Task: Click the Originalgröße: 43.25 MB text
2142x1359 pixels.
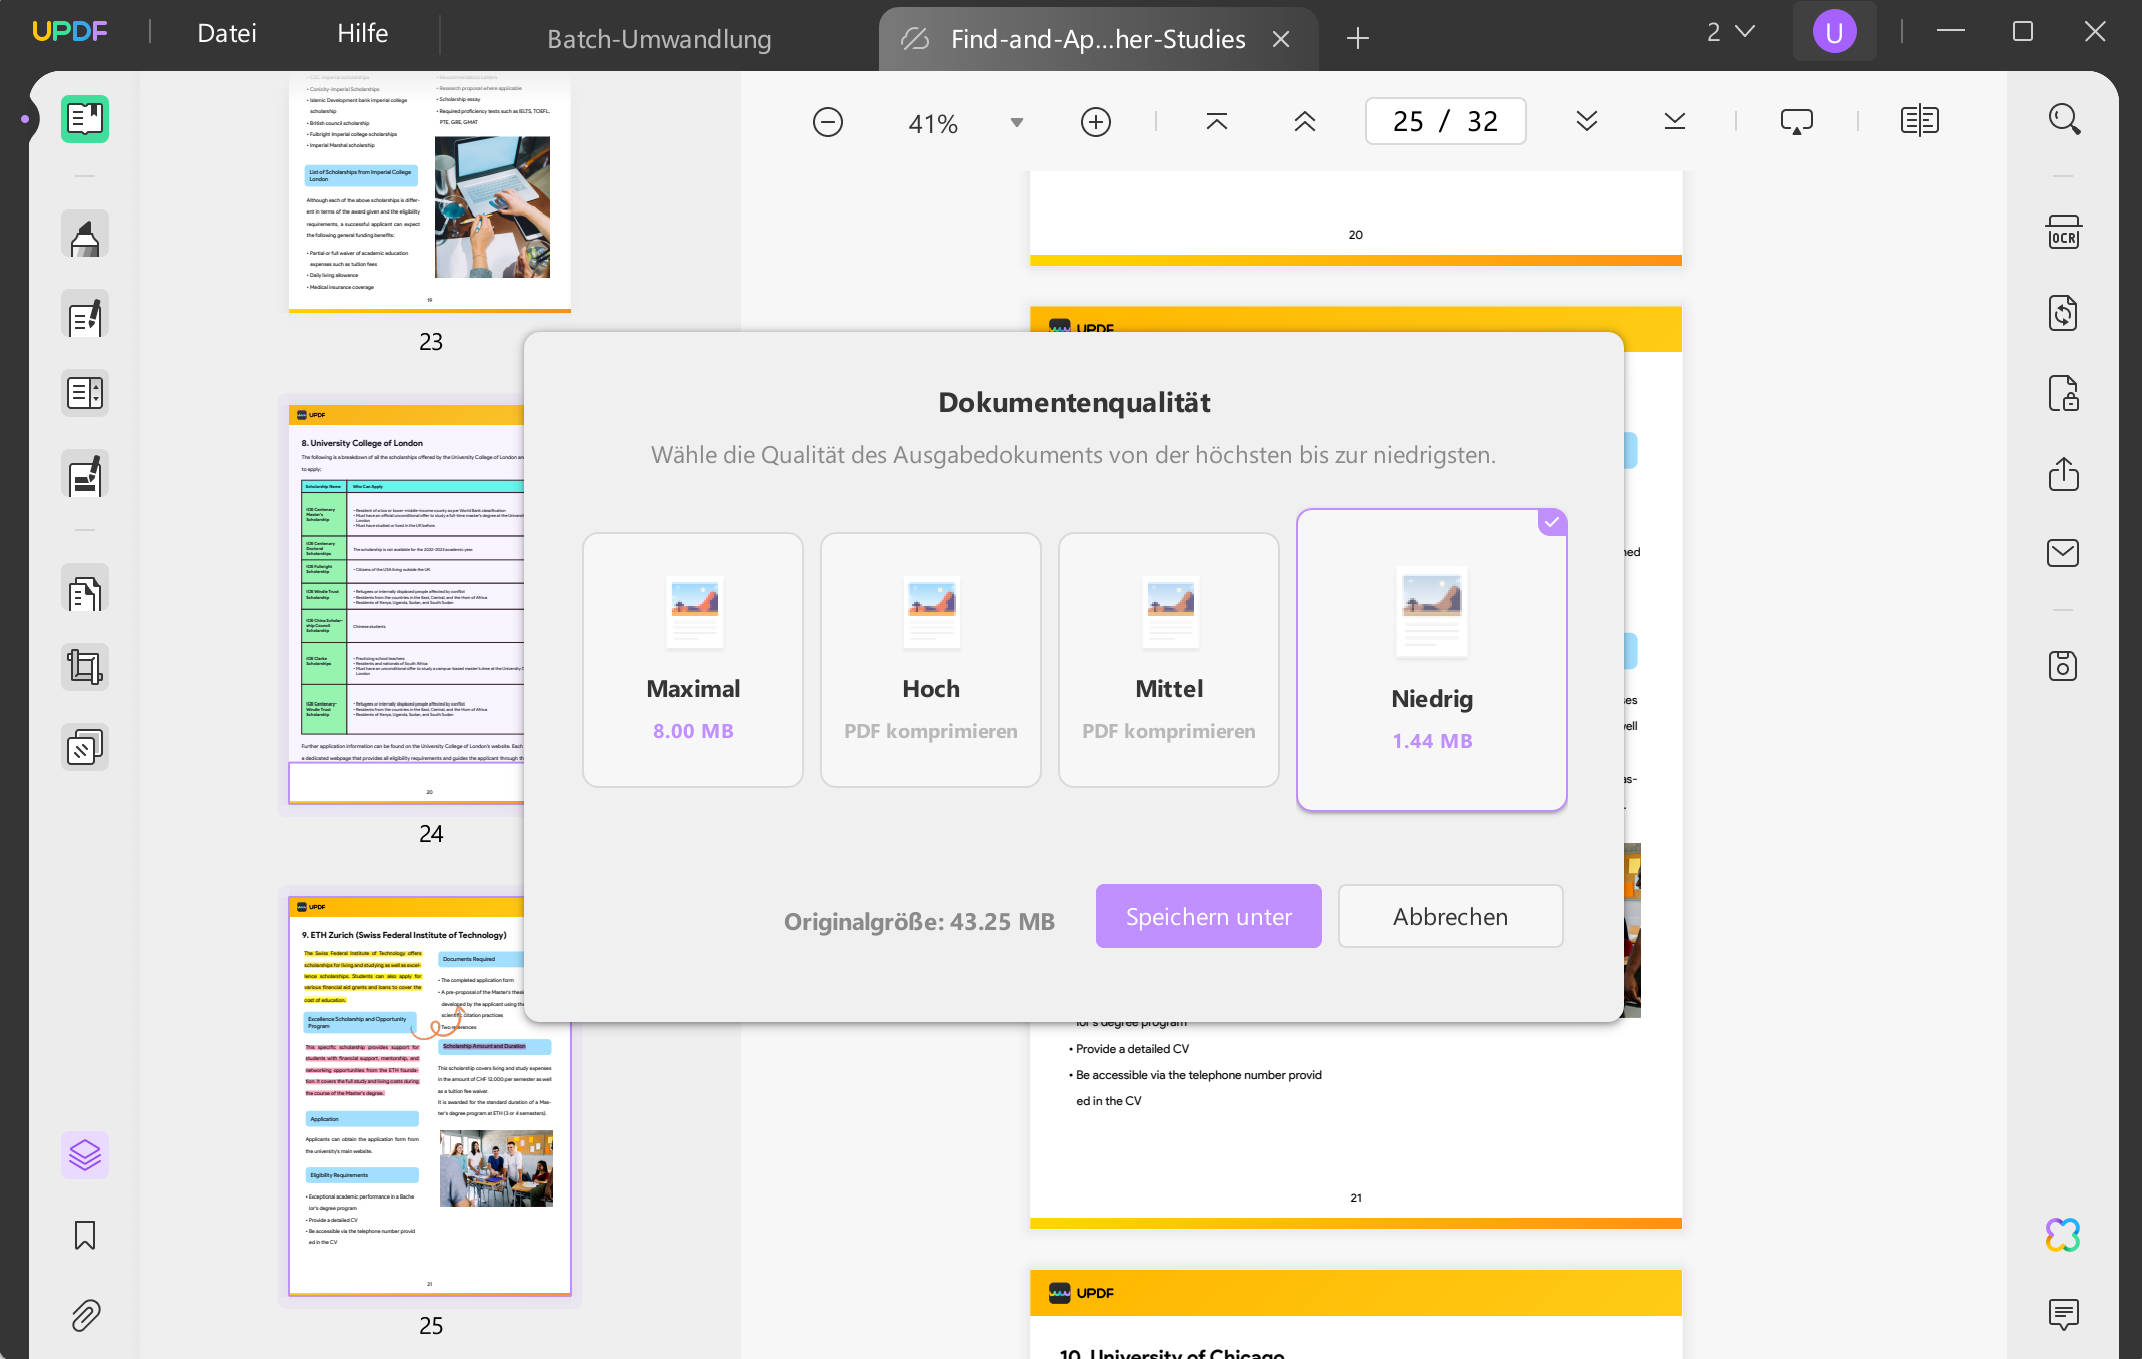Action: point(919,921)
